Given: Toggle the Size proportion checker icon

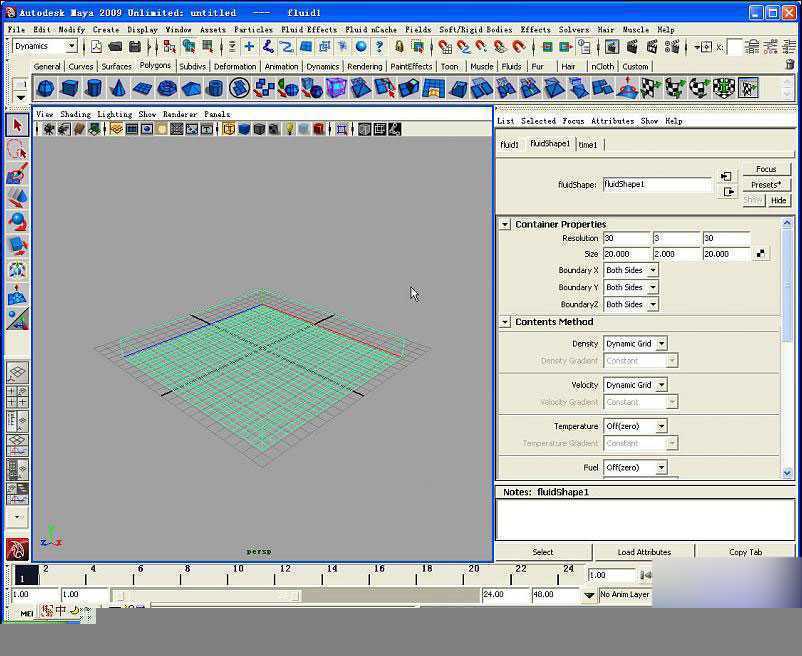Looking at the screenshot, I should click(761, 254).
